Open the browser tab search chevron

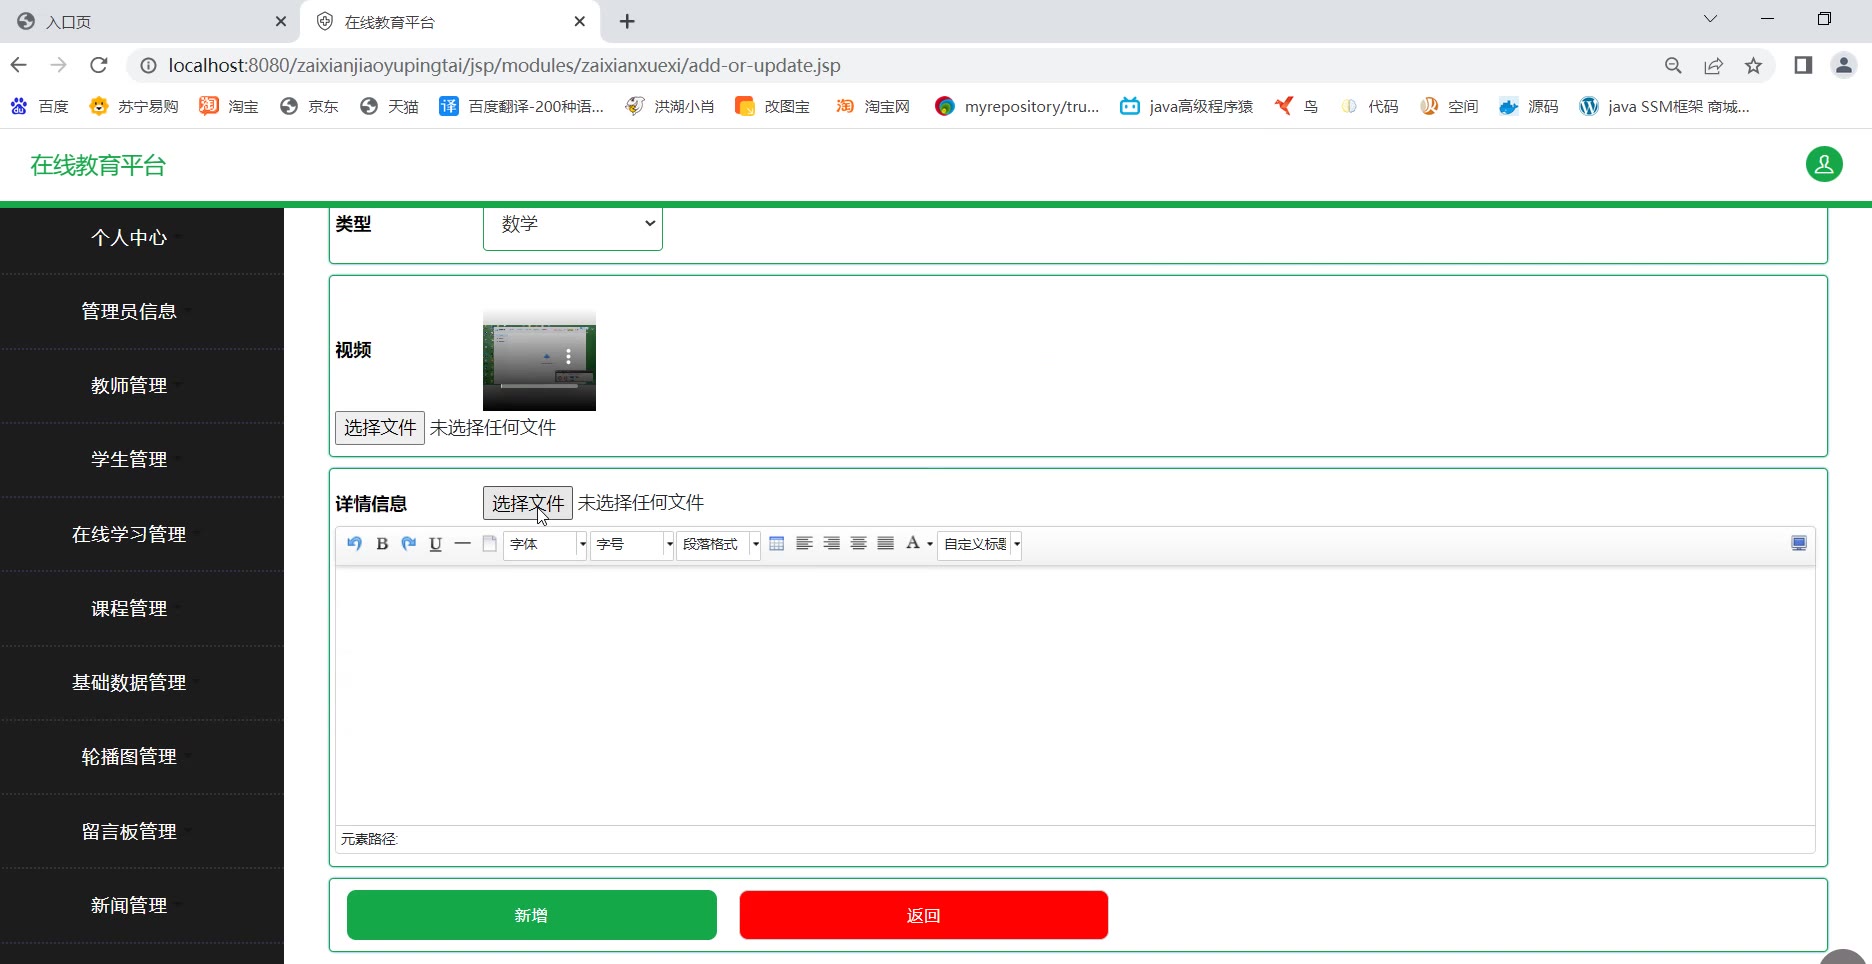coord(1710,19)
